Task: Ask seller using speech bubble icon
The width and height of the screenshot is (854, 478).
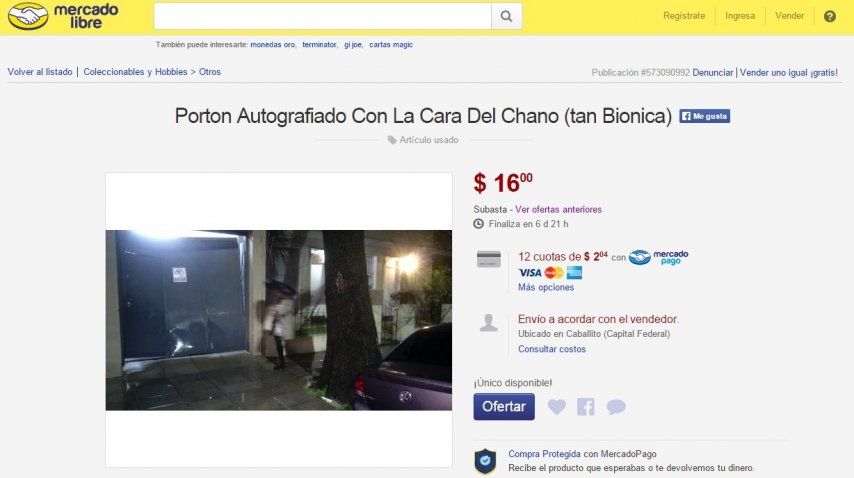Action: (616, 407)
